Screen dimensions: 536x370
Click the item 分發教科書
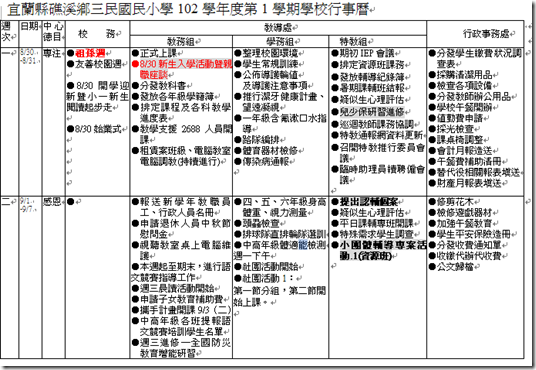[x=163, y=85]
